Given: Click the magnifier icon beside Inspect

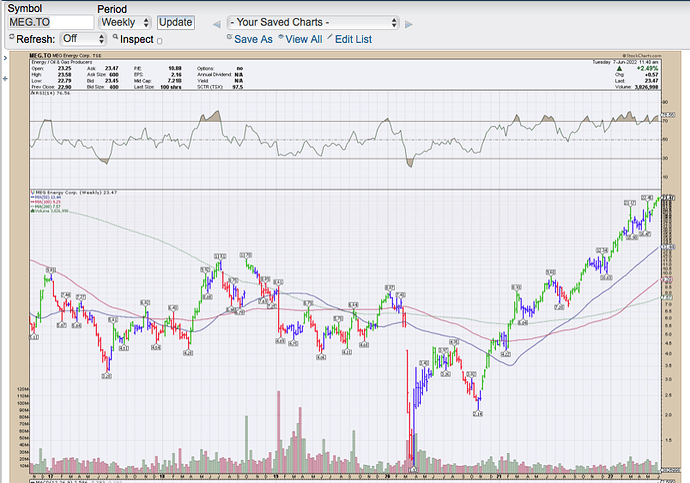Looking at the screenshot, I should [115, 37].
